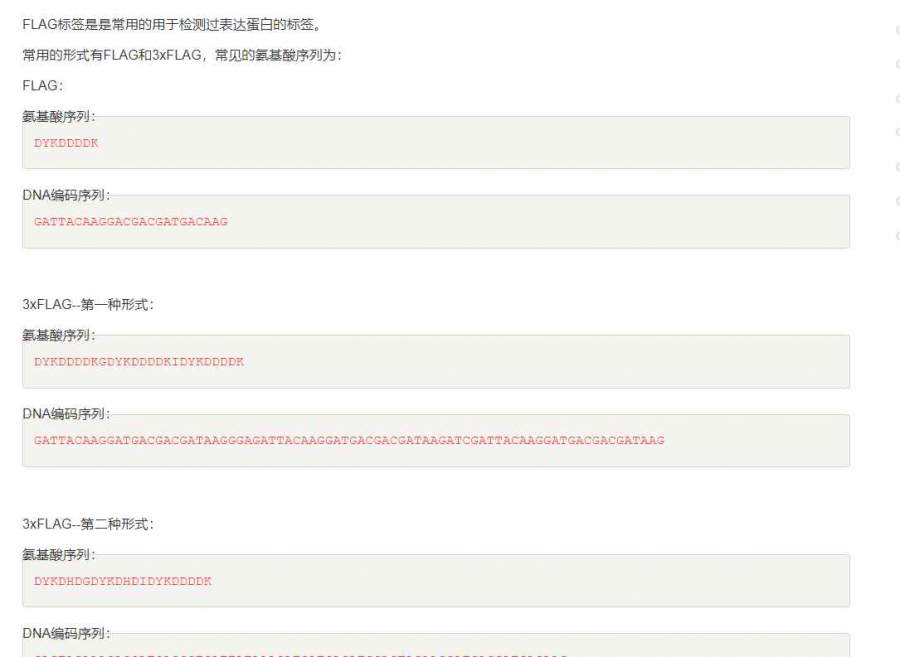The height and width of the screenshot is (657, 900).
Task: Click the topmost cut-off sidebar circle icon
Action: [x=897, y=31]
